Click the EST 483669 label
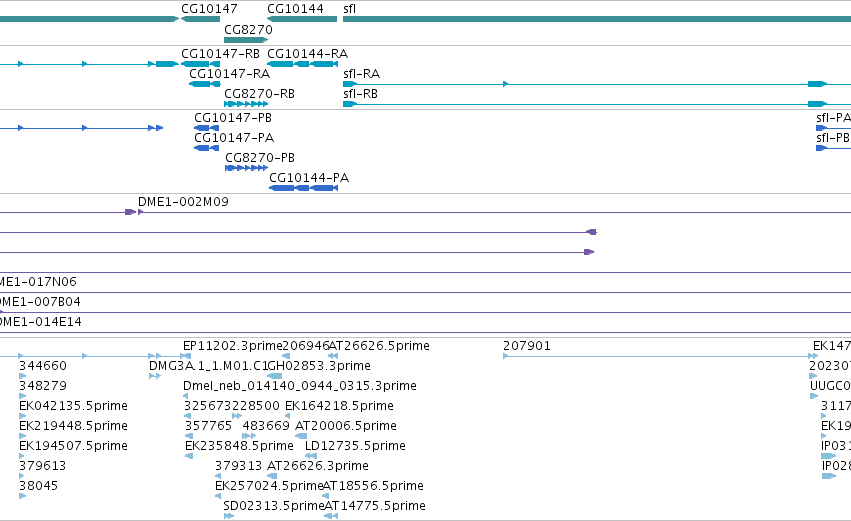Screen dimensions: 851x521 click(x=266, y=426)
